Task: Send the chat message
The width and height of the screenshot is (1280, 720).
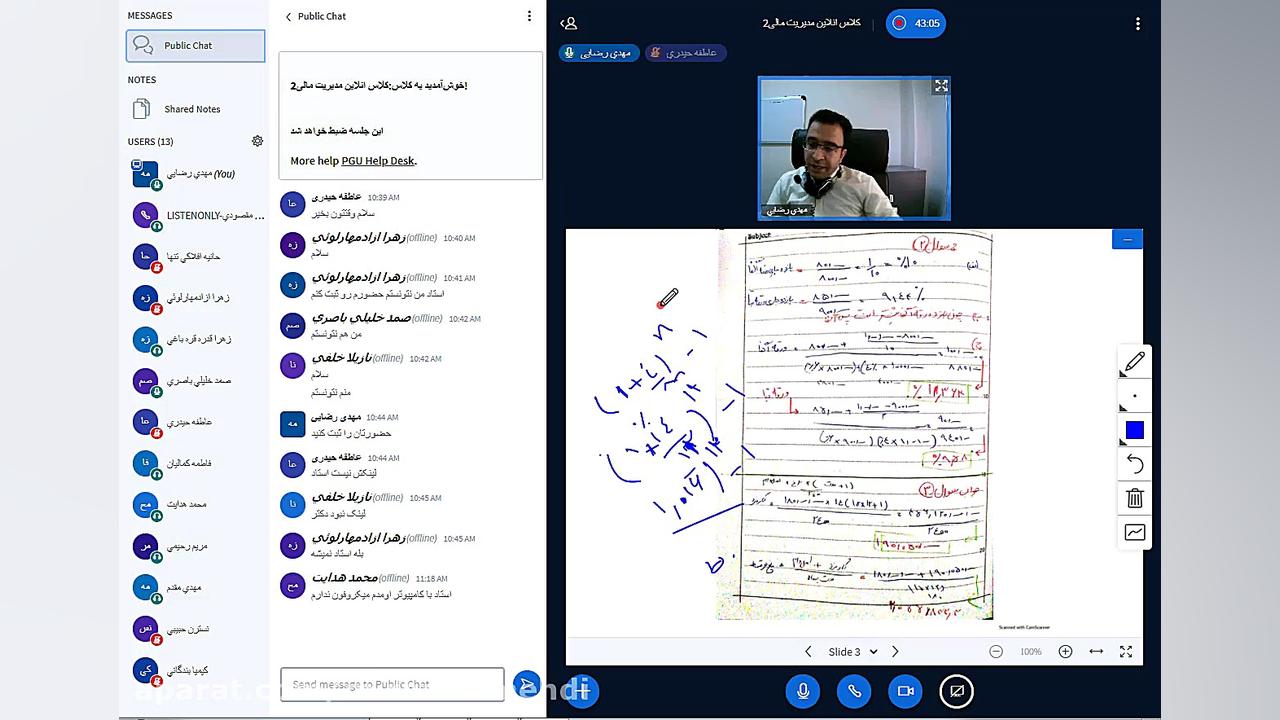Action: click(x=526, y=685)
